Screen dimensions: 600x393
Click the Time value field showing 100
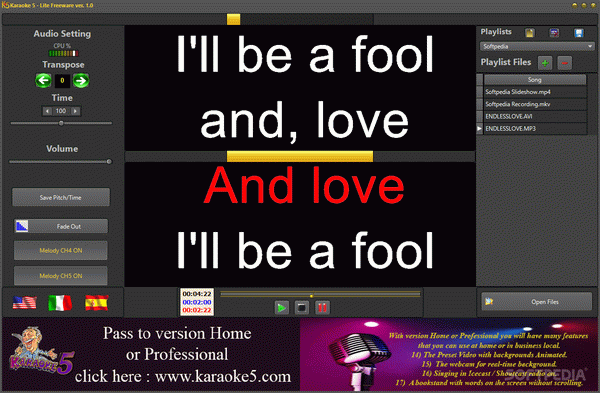pos(61,111)
